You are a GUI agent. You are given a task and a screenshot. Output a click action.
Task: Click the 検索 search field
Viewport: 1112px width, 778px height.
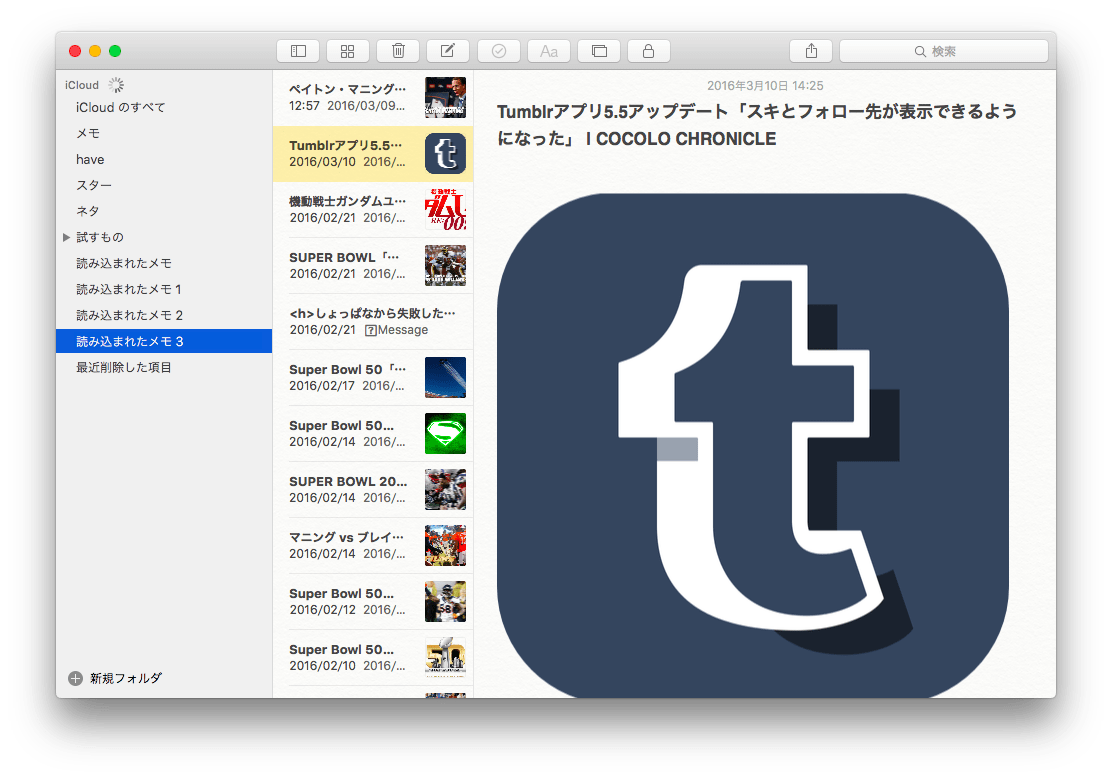tap(944, 51)
